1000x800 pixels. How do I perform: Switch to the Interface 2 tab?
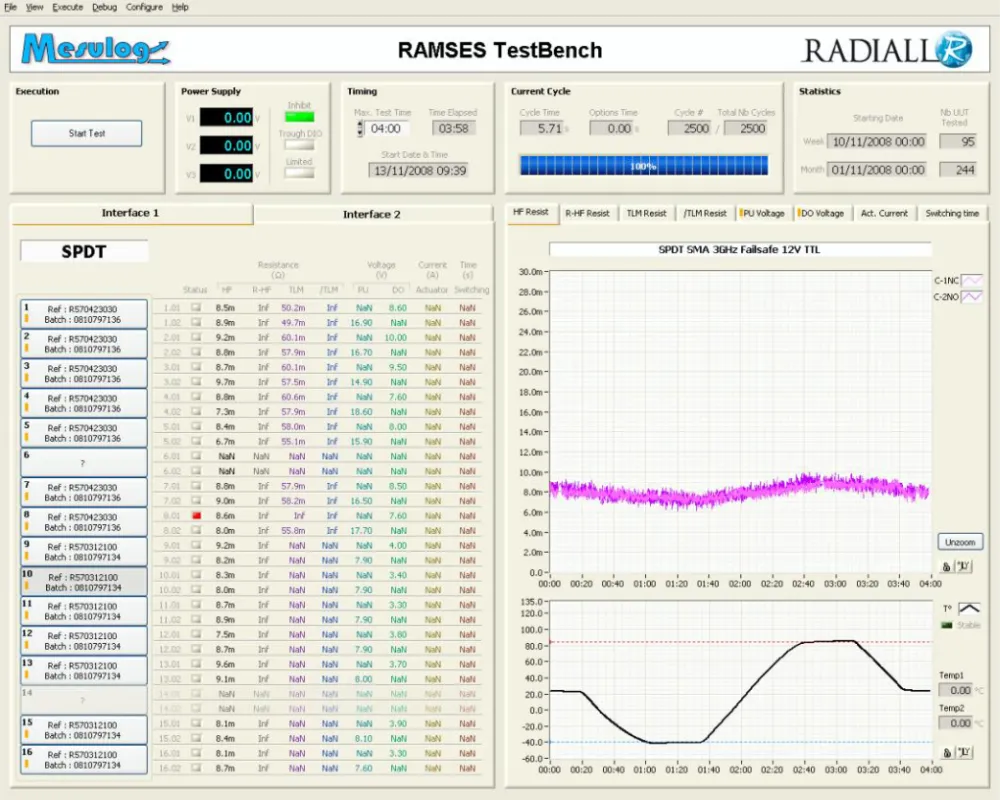click(x=372, y=214)
